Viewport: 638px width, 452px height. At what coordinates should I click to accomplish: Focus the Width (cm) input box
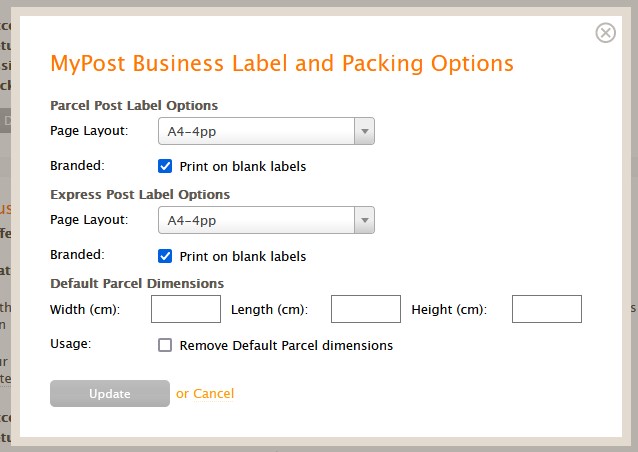[186, 309]
